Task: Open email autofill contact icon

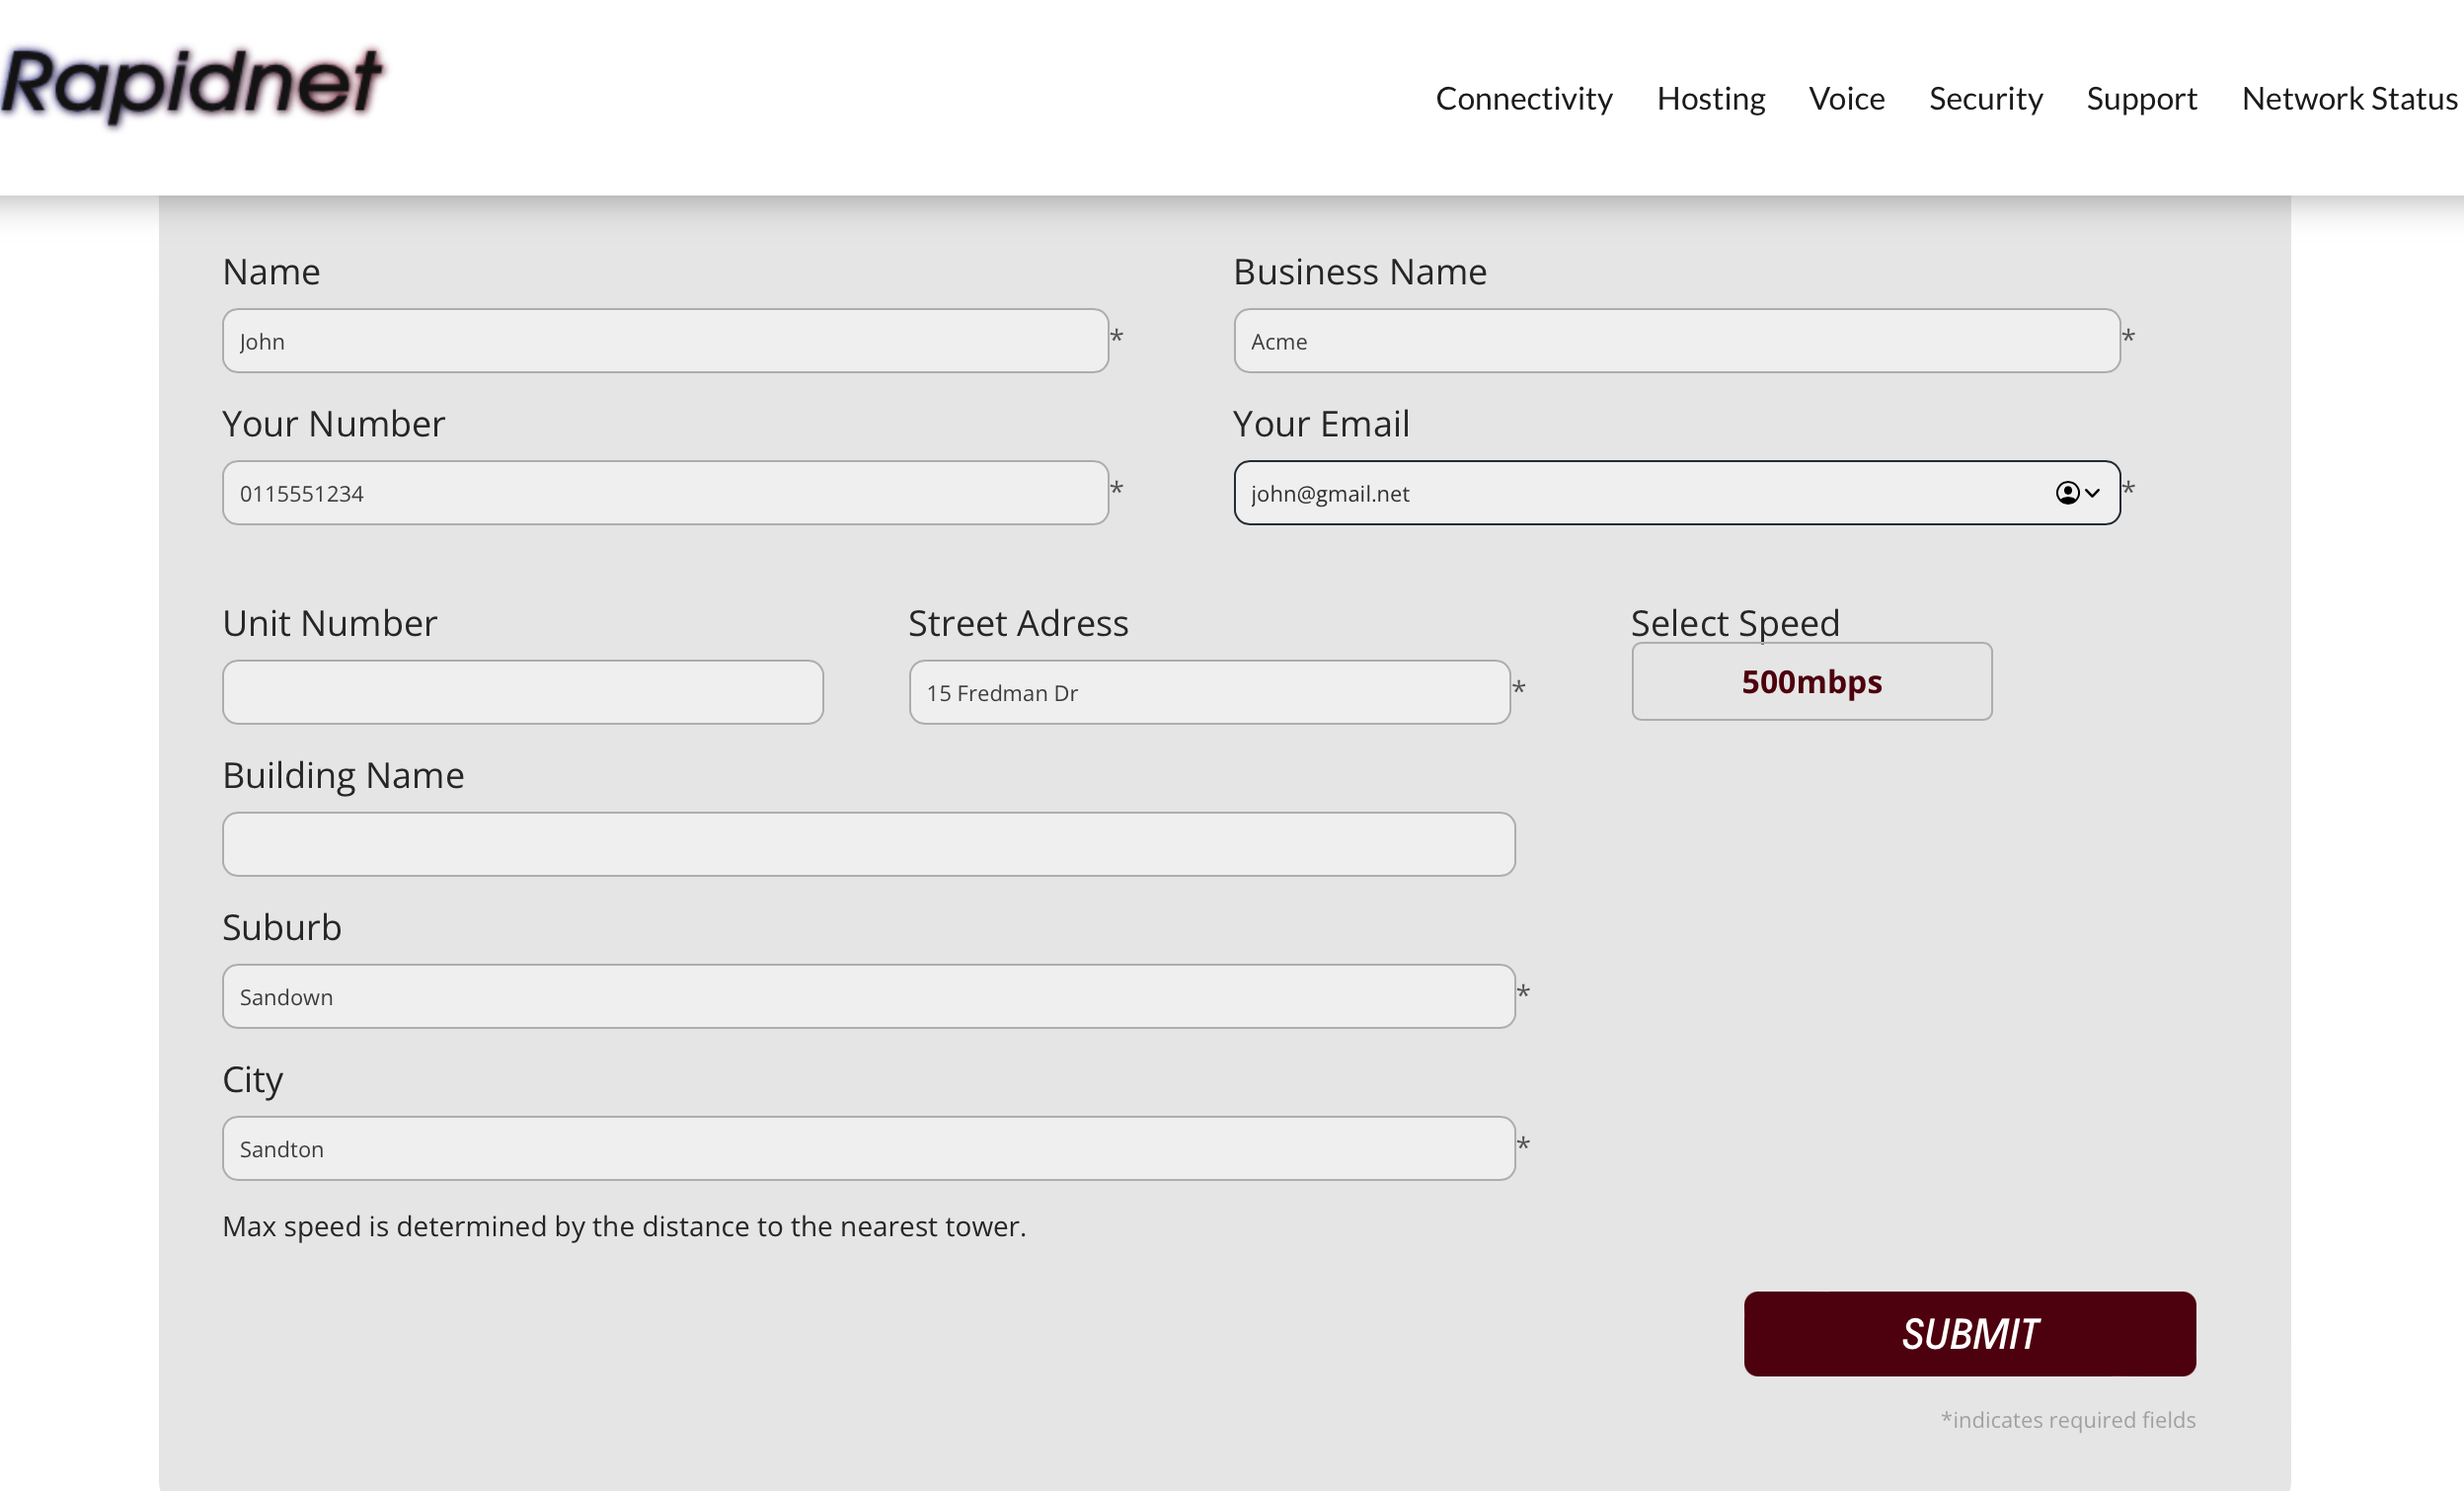Action: click(x=2066, y=493)
